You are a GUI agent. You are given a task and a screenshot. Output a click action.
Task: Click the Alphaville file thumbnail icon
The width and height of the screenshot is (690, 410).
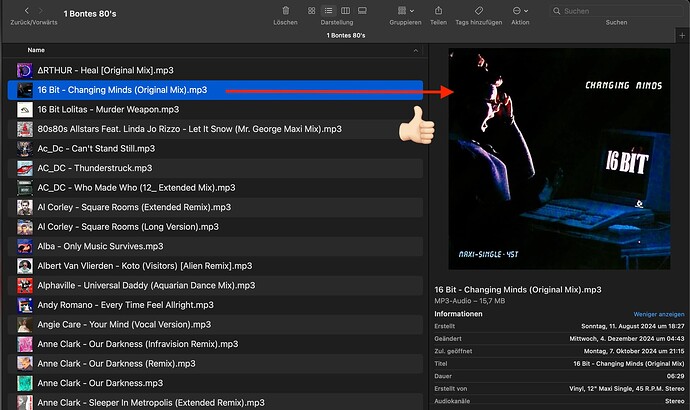coord(25,286)
